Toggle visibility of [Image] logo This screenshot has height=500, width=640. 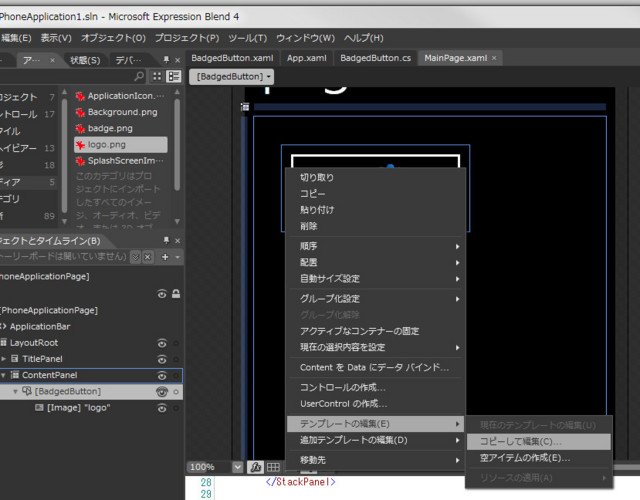click(x=162, y=408)
